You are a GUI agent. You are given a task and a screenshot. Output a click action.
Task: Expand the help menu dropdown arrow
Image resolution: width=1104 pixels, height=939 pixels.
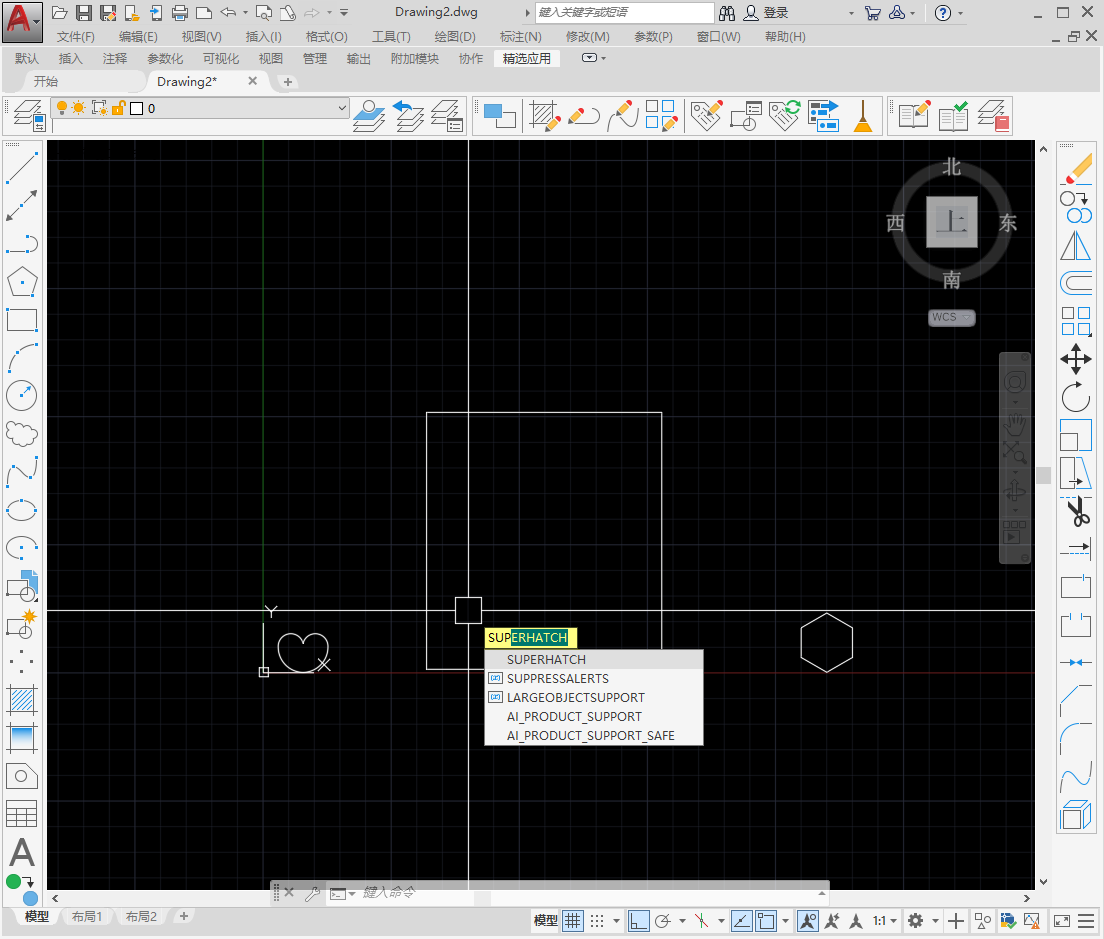[x=960, y=13]
